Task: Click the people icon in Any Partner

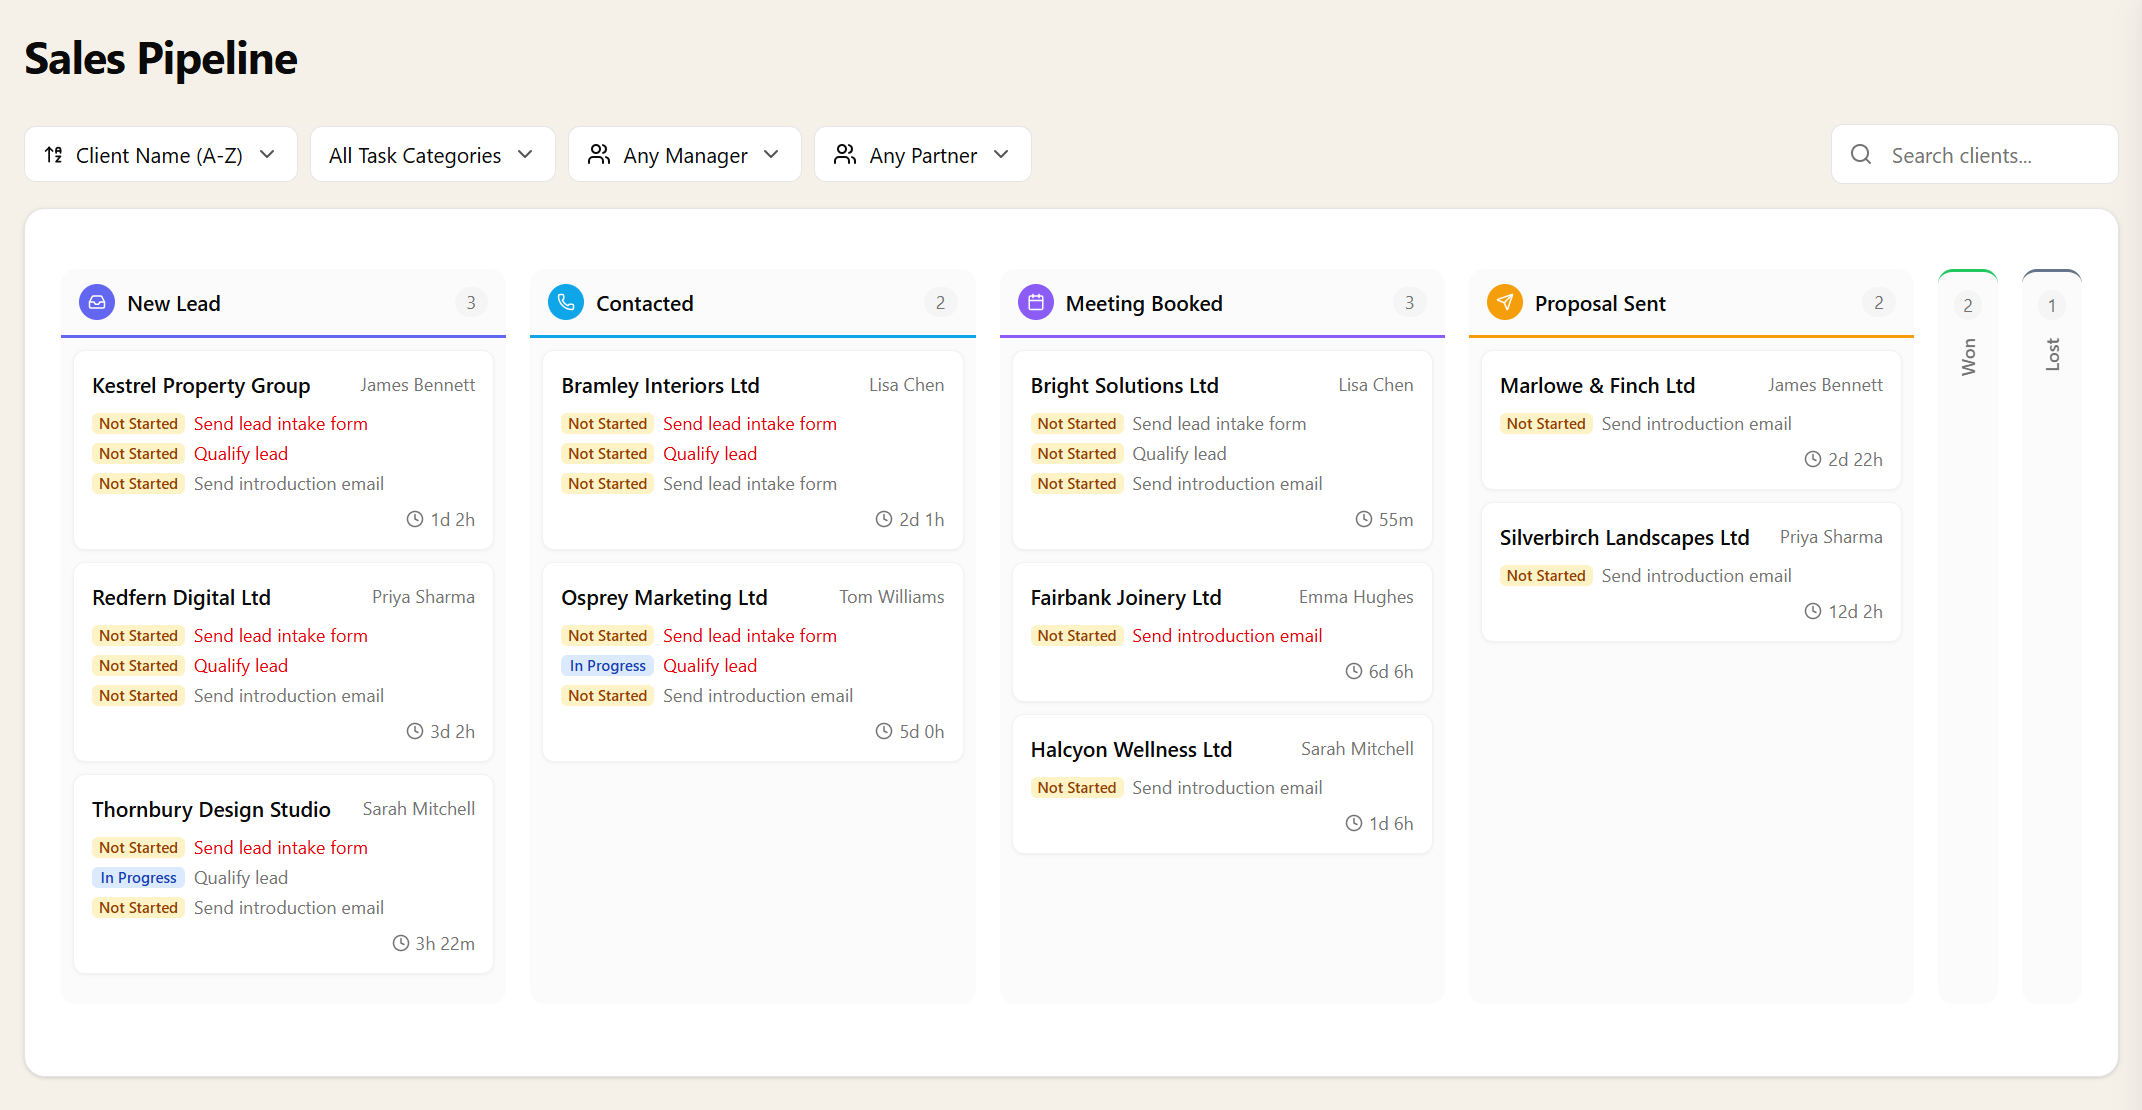Action: 845,154
